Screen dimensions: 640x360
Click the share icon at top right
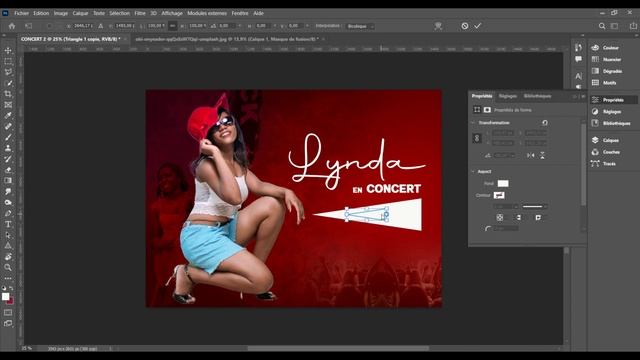633,26
